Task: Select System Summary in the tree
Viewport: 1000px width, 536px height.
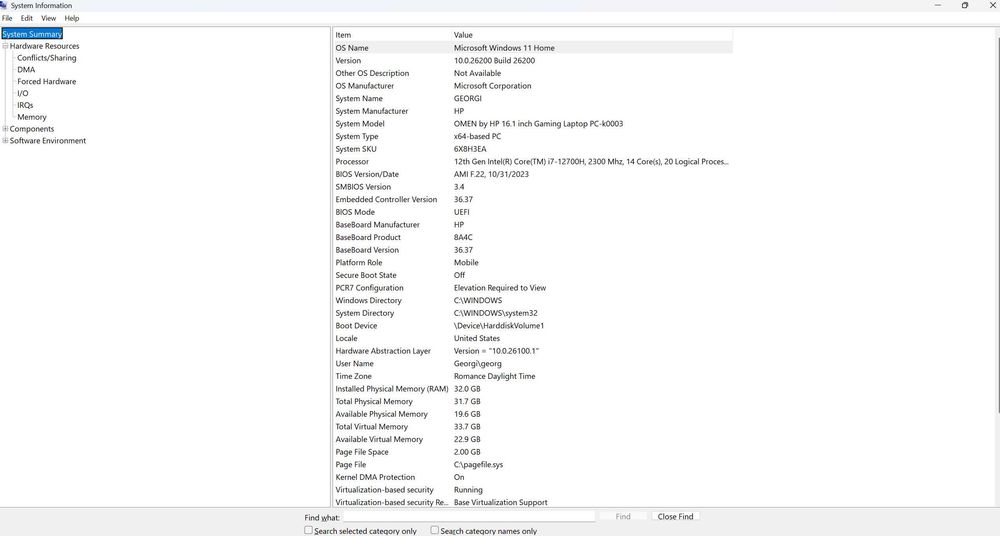Action: 32,34
